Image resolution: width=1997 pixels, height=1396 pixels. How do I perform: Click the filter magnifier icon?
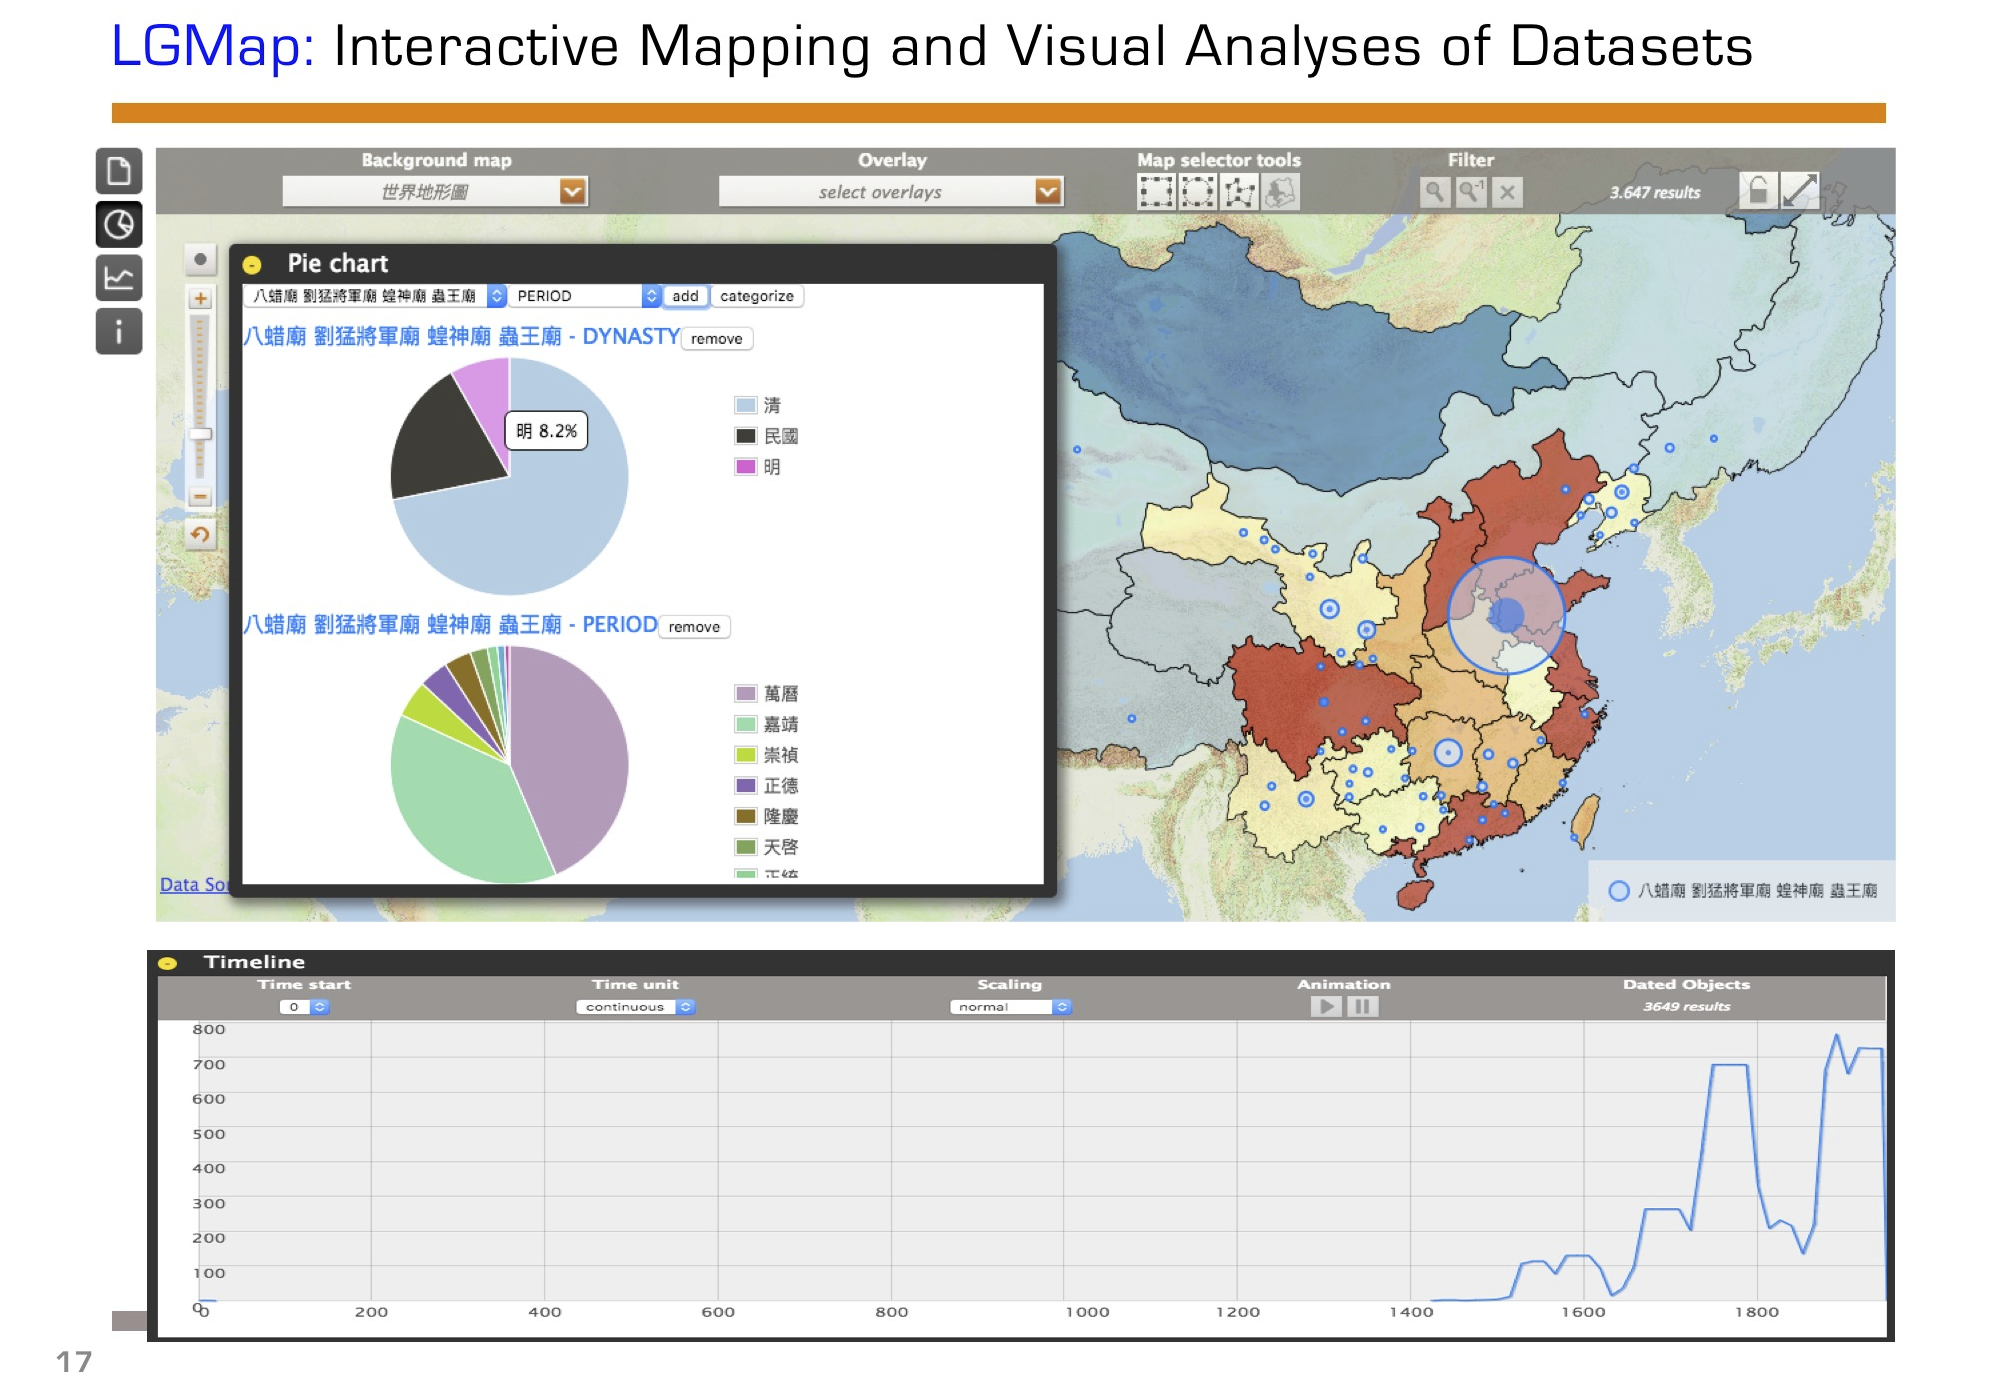pyautogui.click(x=1435, y=192)
